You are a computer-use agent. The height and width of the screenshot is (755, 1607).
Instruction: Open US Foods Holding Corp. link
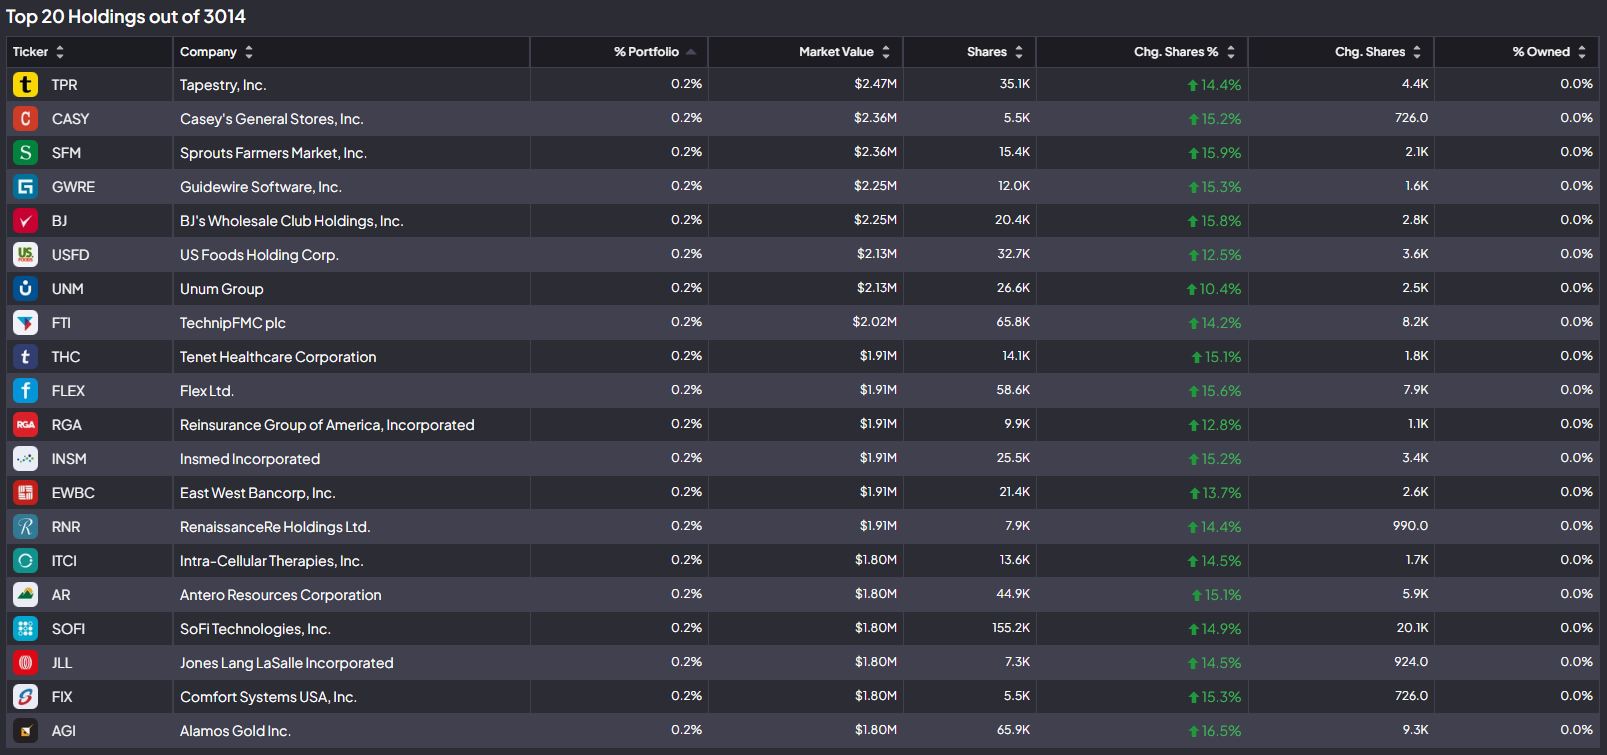click(259, 255)
